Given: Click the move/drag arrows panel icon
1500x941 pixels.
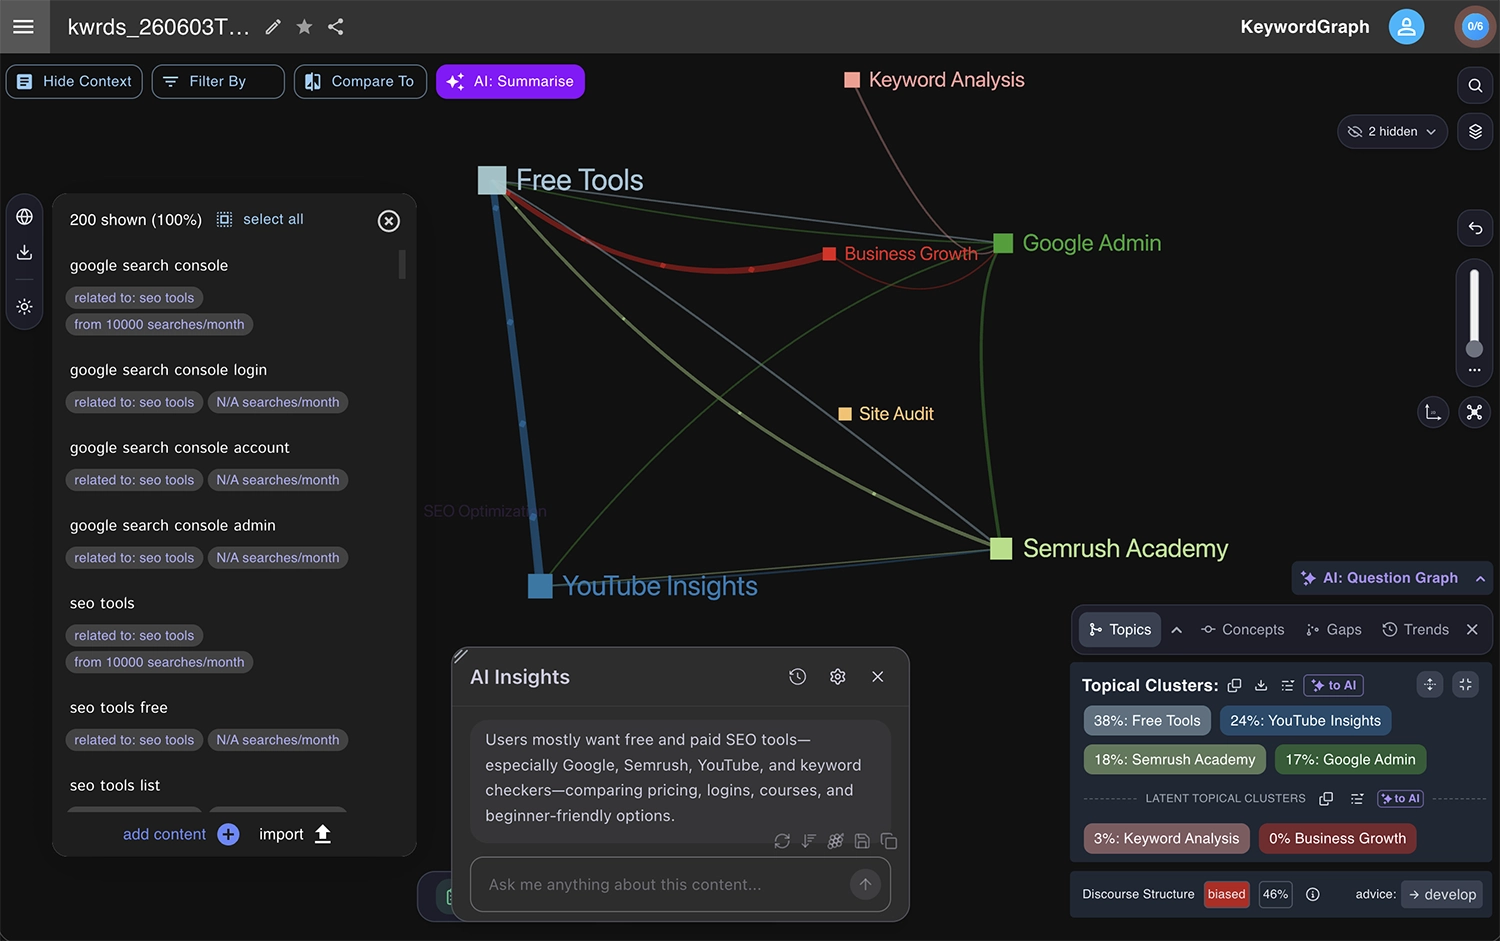Looking at the screenshot, I should [x=1430, y=684].
